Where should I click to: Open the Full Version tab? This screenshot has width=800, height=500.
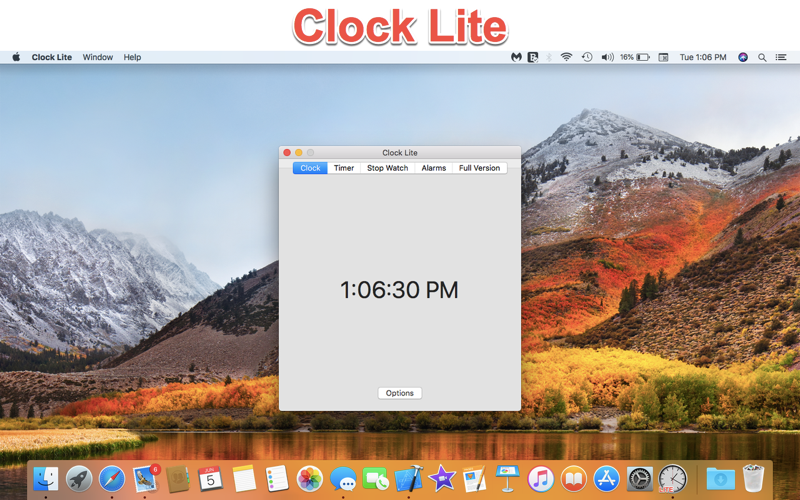pos(480,168)
